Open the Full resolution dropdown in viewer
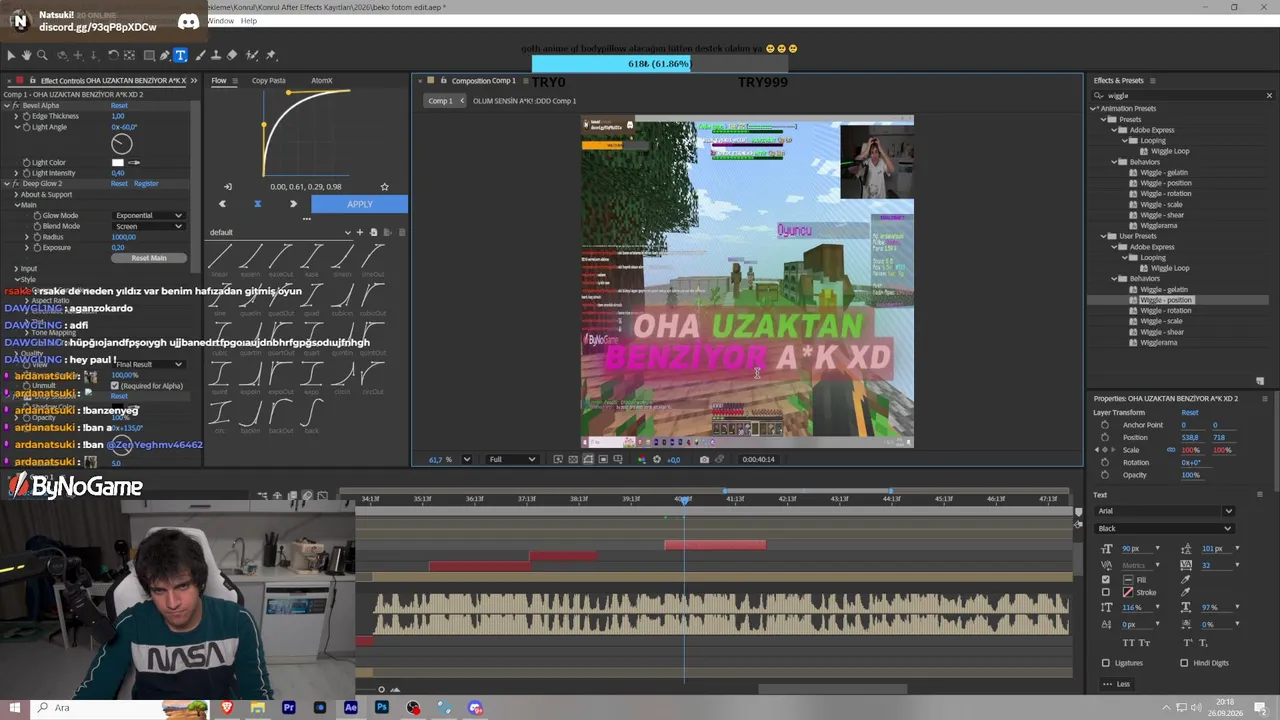Viewport: 1280px width, 720px height. pos(511,459)
